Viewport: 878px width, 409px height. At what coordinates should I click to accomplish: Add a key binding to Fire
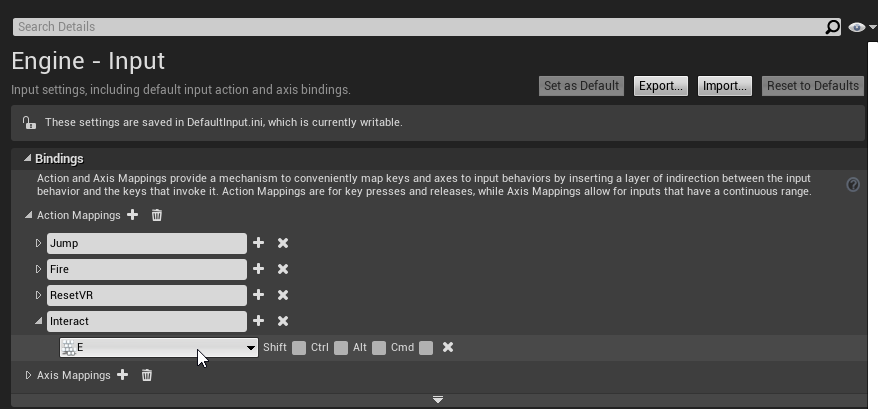pyautogui.click(x=258, y=269)
